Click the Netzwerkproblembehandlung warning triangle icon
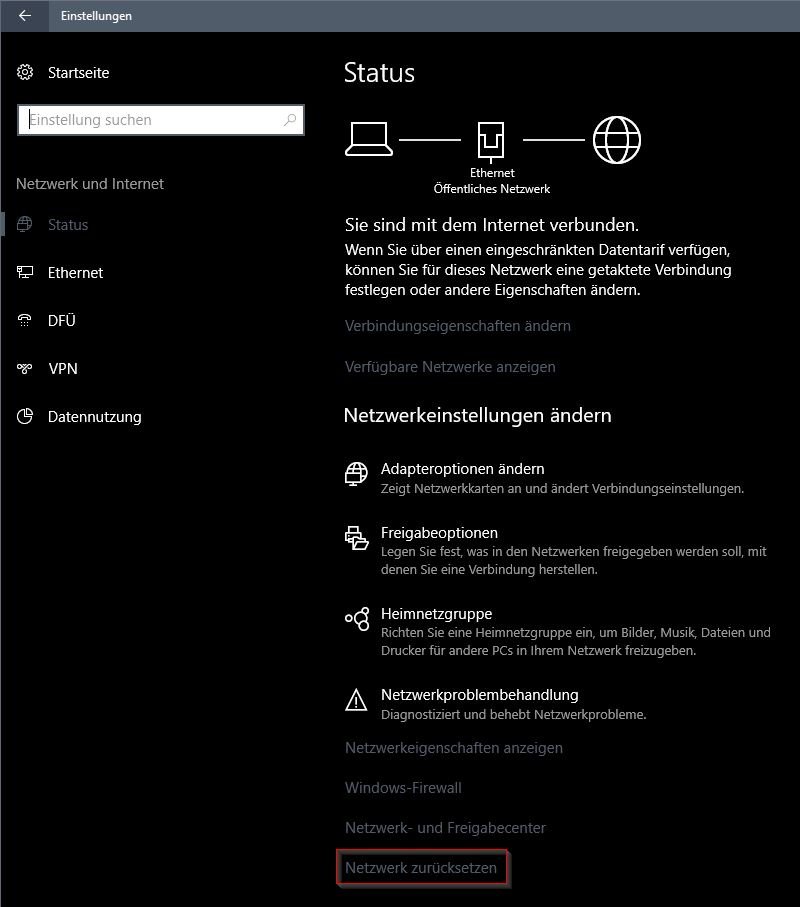 356,700
